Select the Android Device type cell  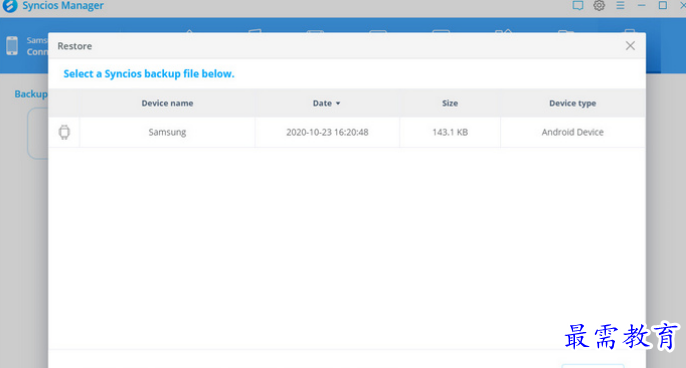click(x=572, y=132)
